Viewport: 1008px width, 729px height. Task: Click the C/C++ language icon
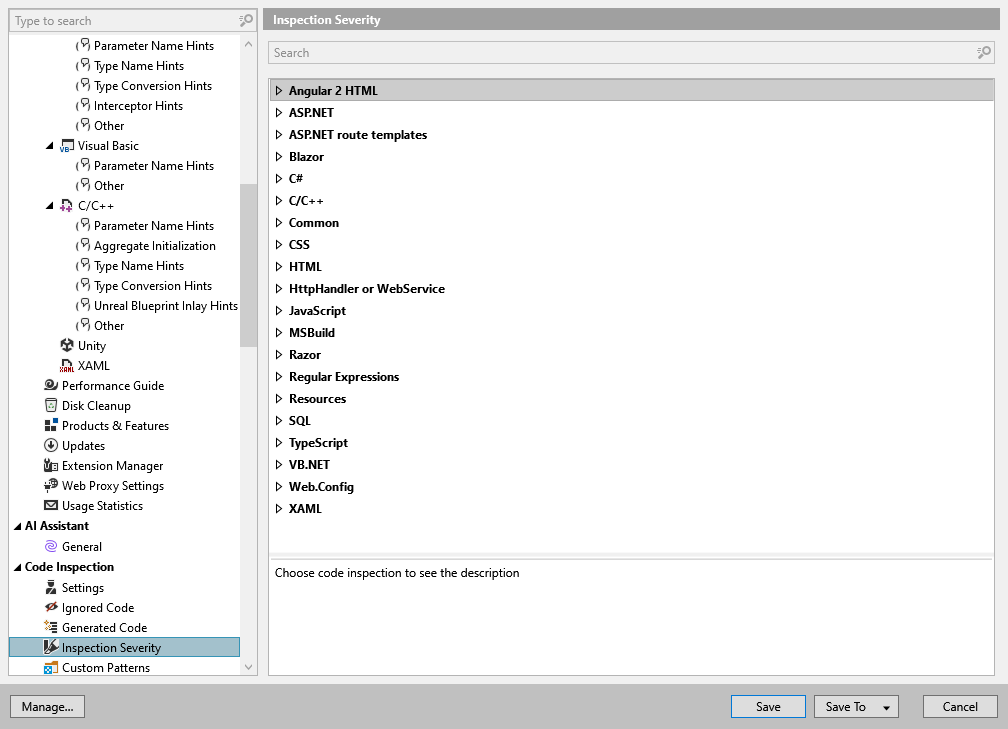point(66,206)
